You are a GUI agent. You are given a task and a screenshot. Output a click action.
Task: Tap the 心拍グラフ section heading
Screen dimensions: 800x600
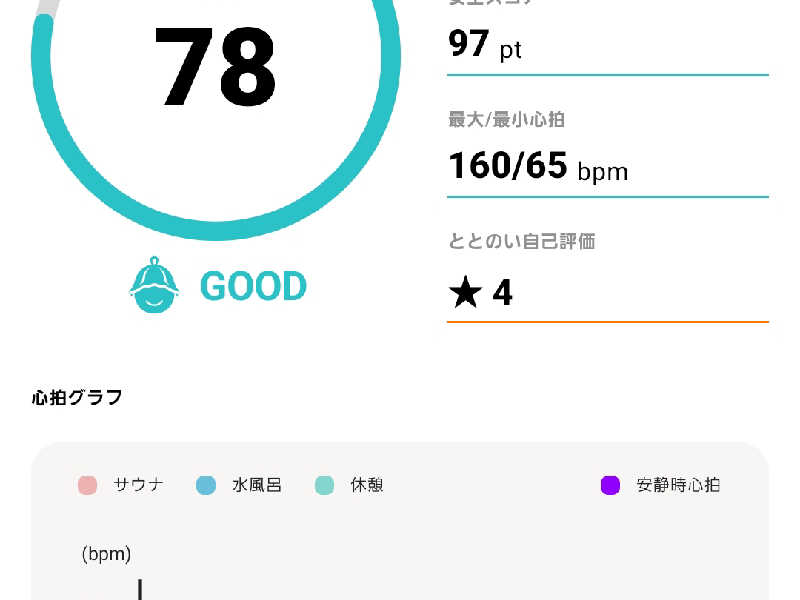tap(77, 397)
